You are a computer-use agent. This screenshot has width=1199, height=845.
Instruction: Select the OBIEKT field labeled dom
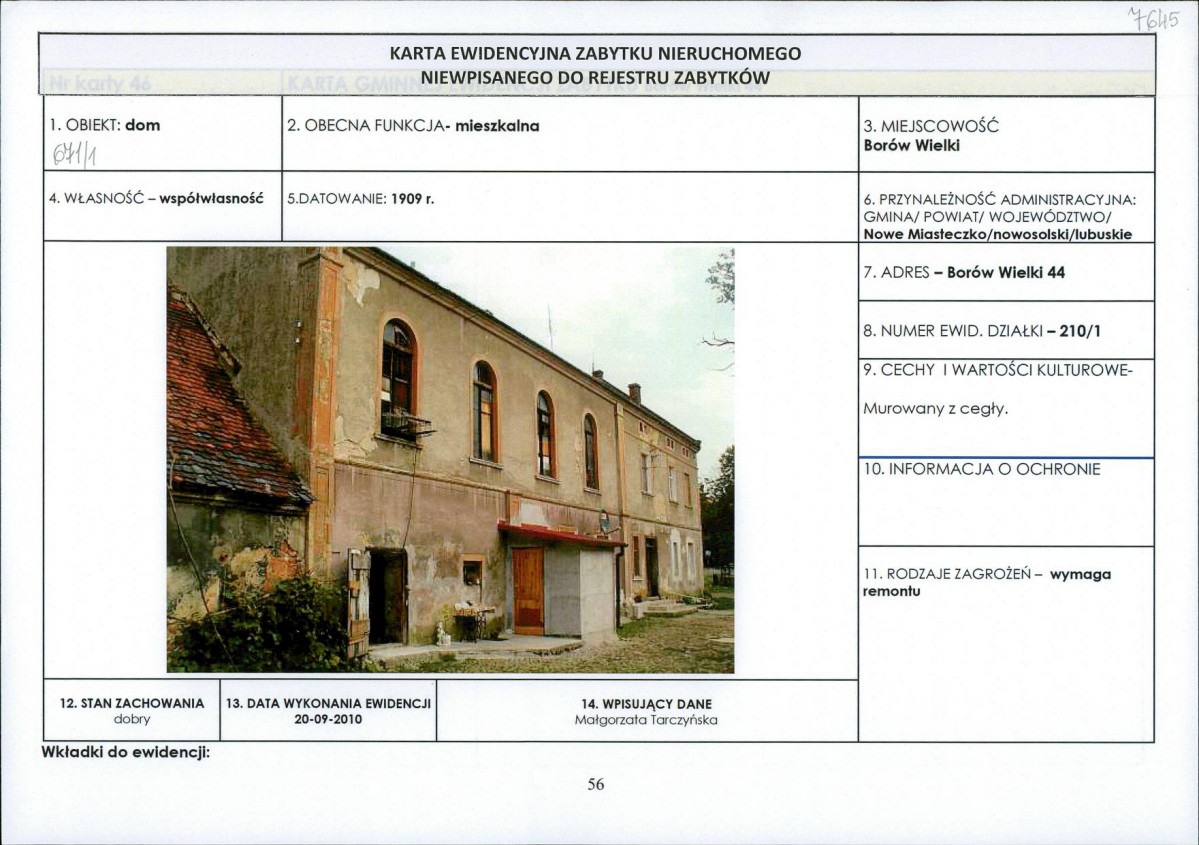point(110,125)
